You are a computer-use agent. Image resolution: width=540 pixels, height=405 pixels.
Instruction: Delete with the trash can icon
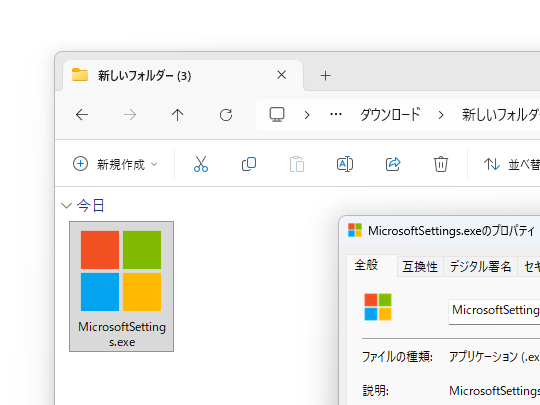[x=441, y=164]
